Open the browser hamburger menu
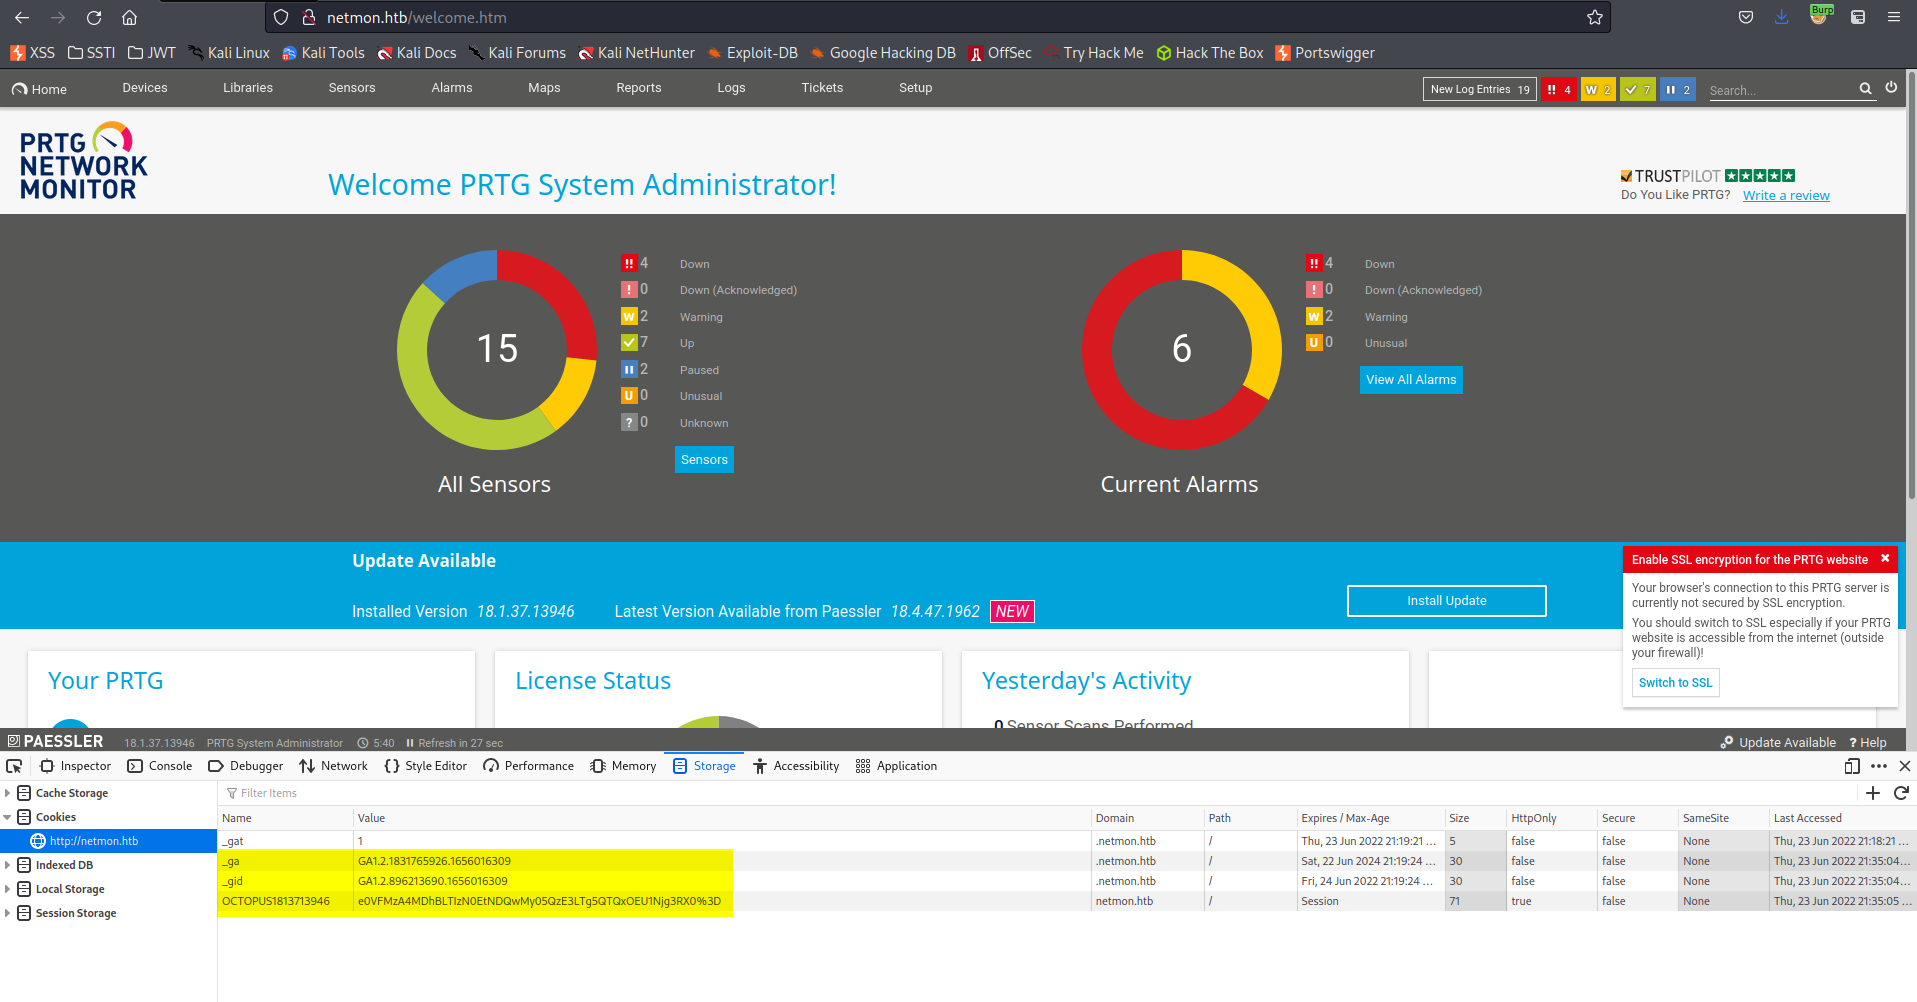Image resolution: width=1917 pixels, height=1002 pixels. coord(1894,17)
